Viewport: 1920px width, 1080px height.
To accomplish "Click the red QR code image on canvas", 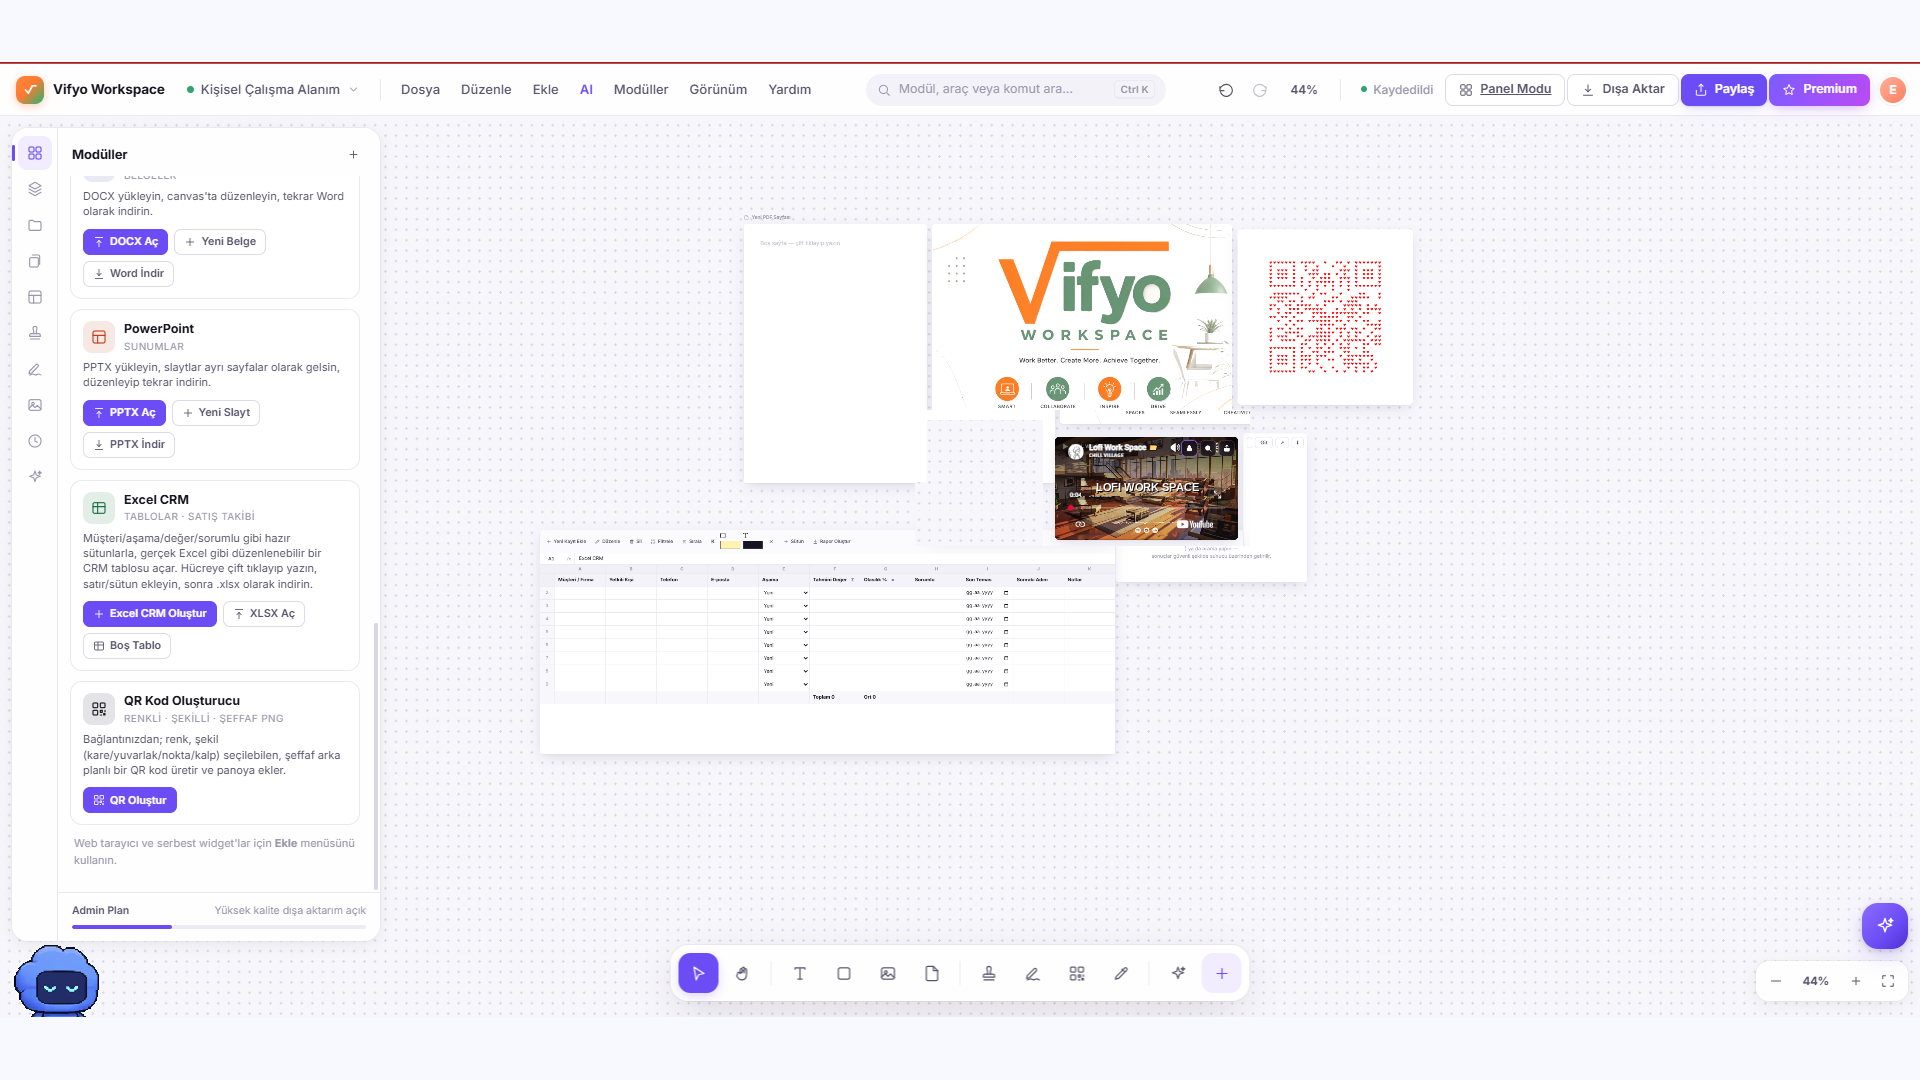I will (1325, 317).
